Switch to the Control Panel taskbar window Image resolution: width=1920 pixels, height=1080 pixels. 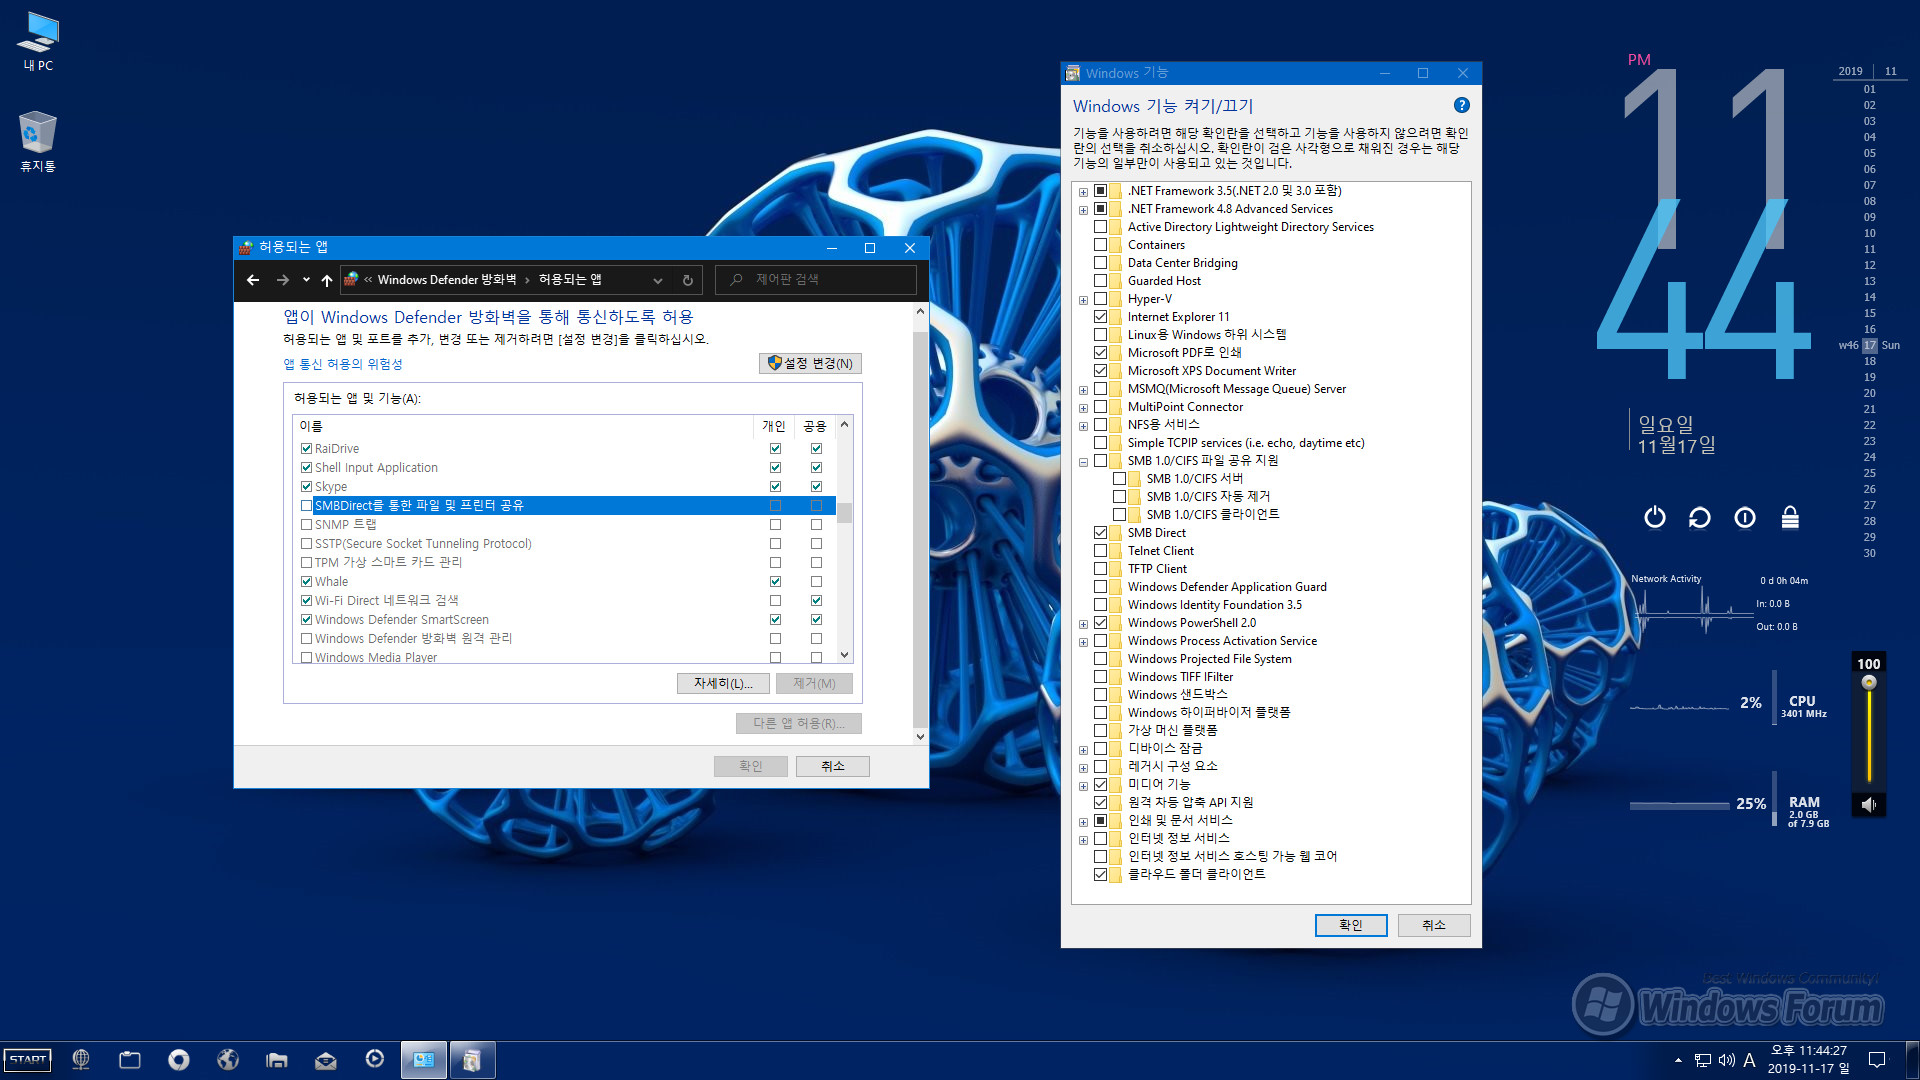(424, 1060)
